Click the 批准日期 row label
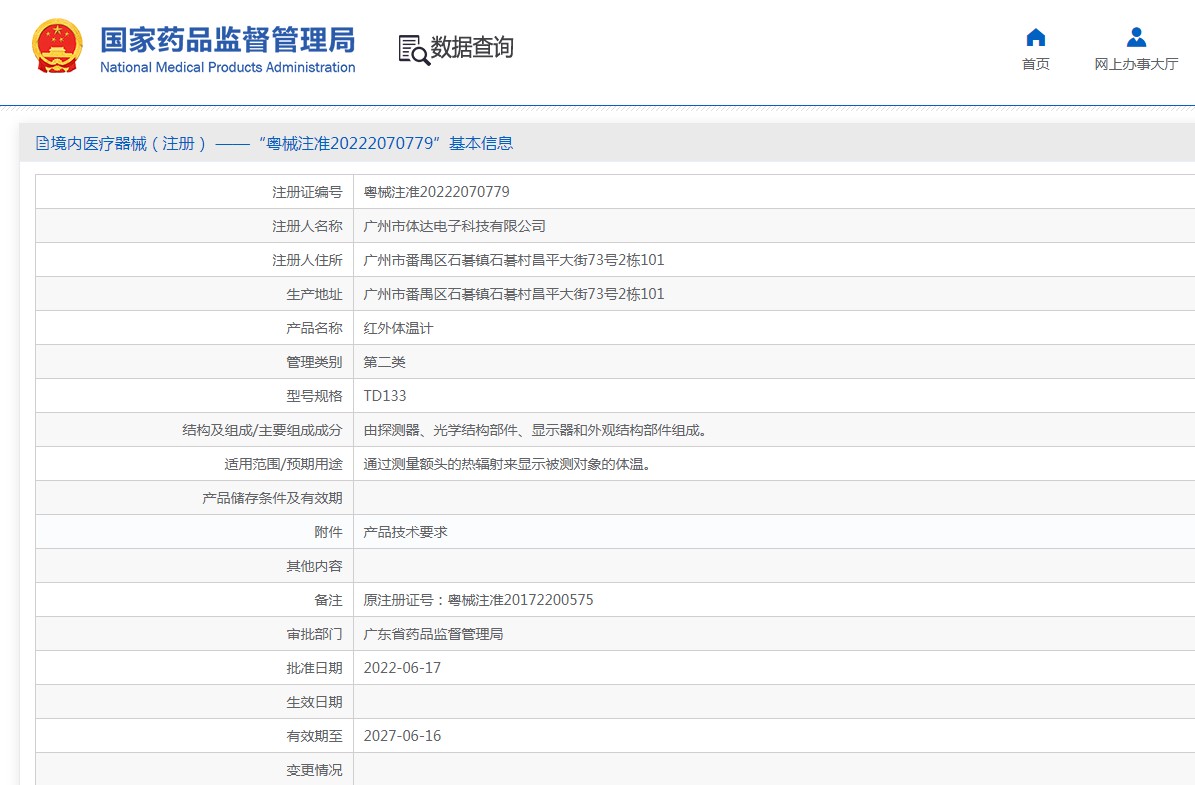 (314, 668)
